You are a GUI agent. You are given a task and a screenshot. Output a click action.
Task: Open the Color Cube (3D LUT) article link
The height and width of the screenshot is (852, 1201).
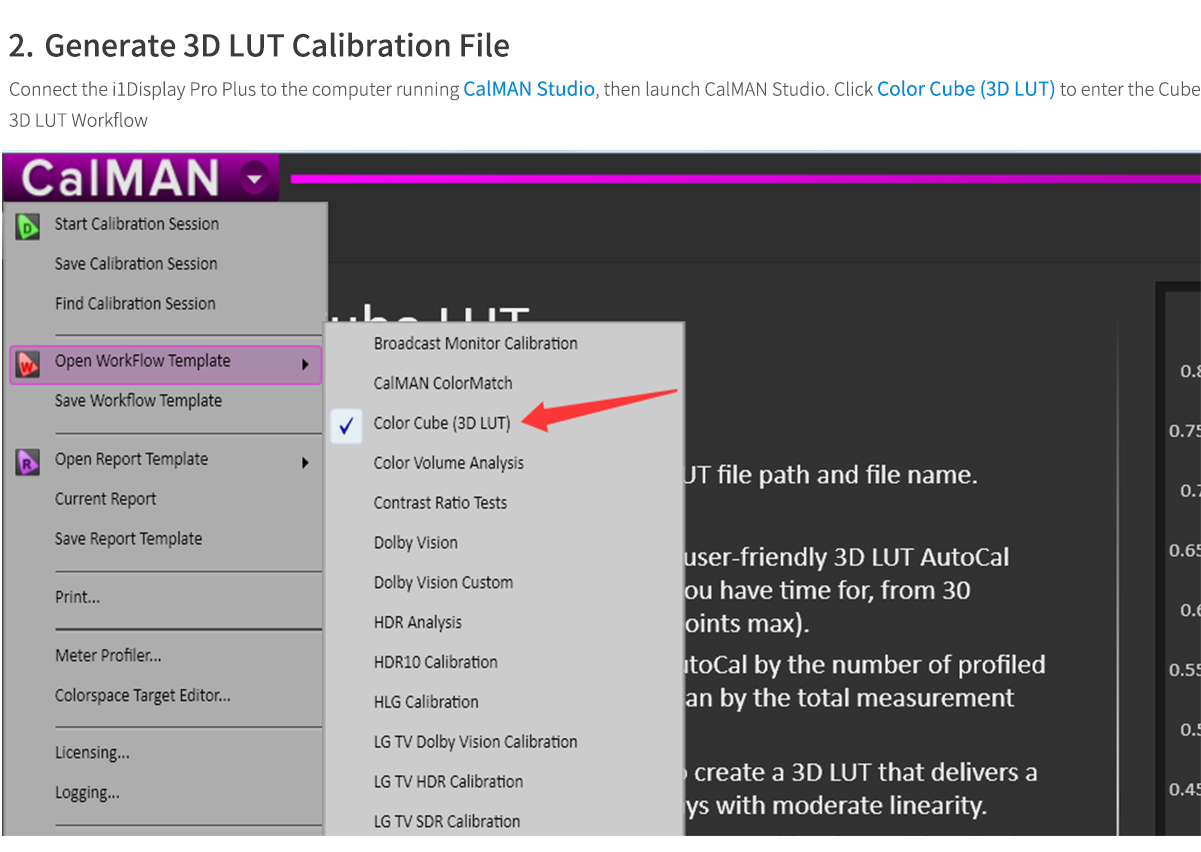(x=966, y=89)
